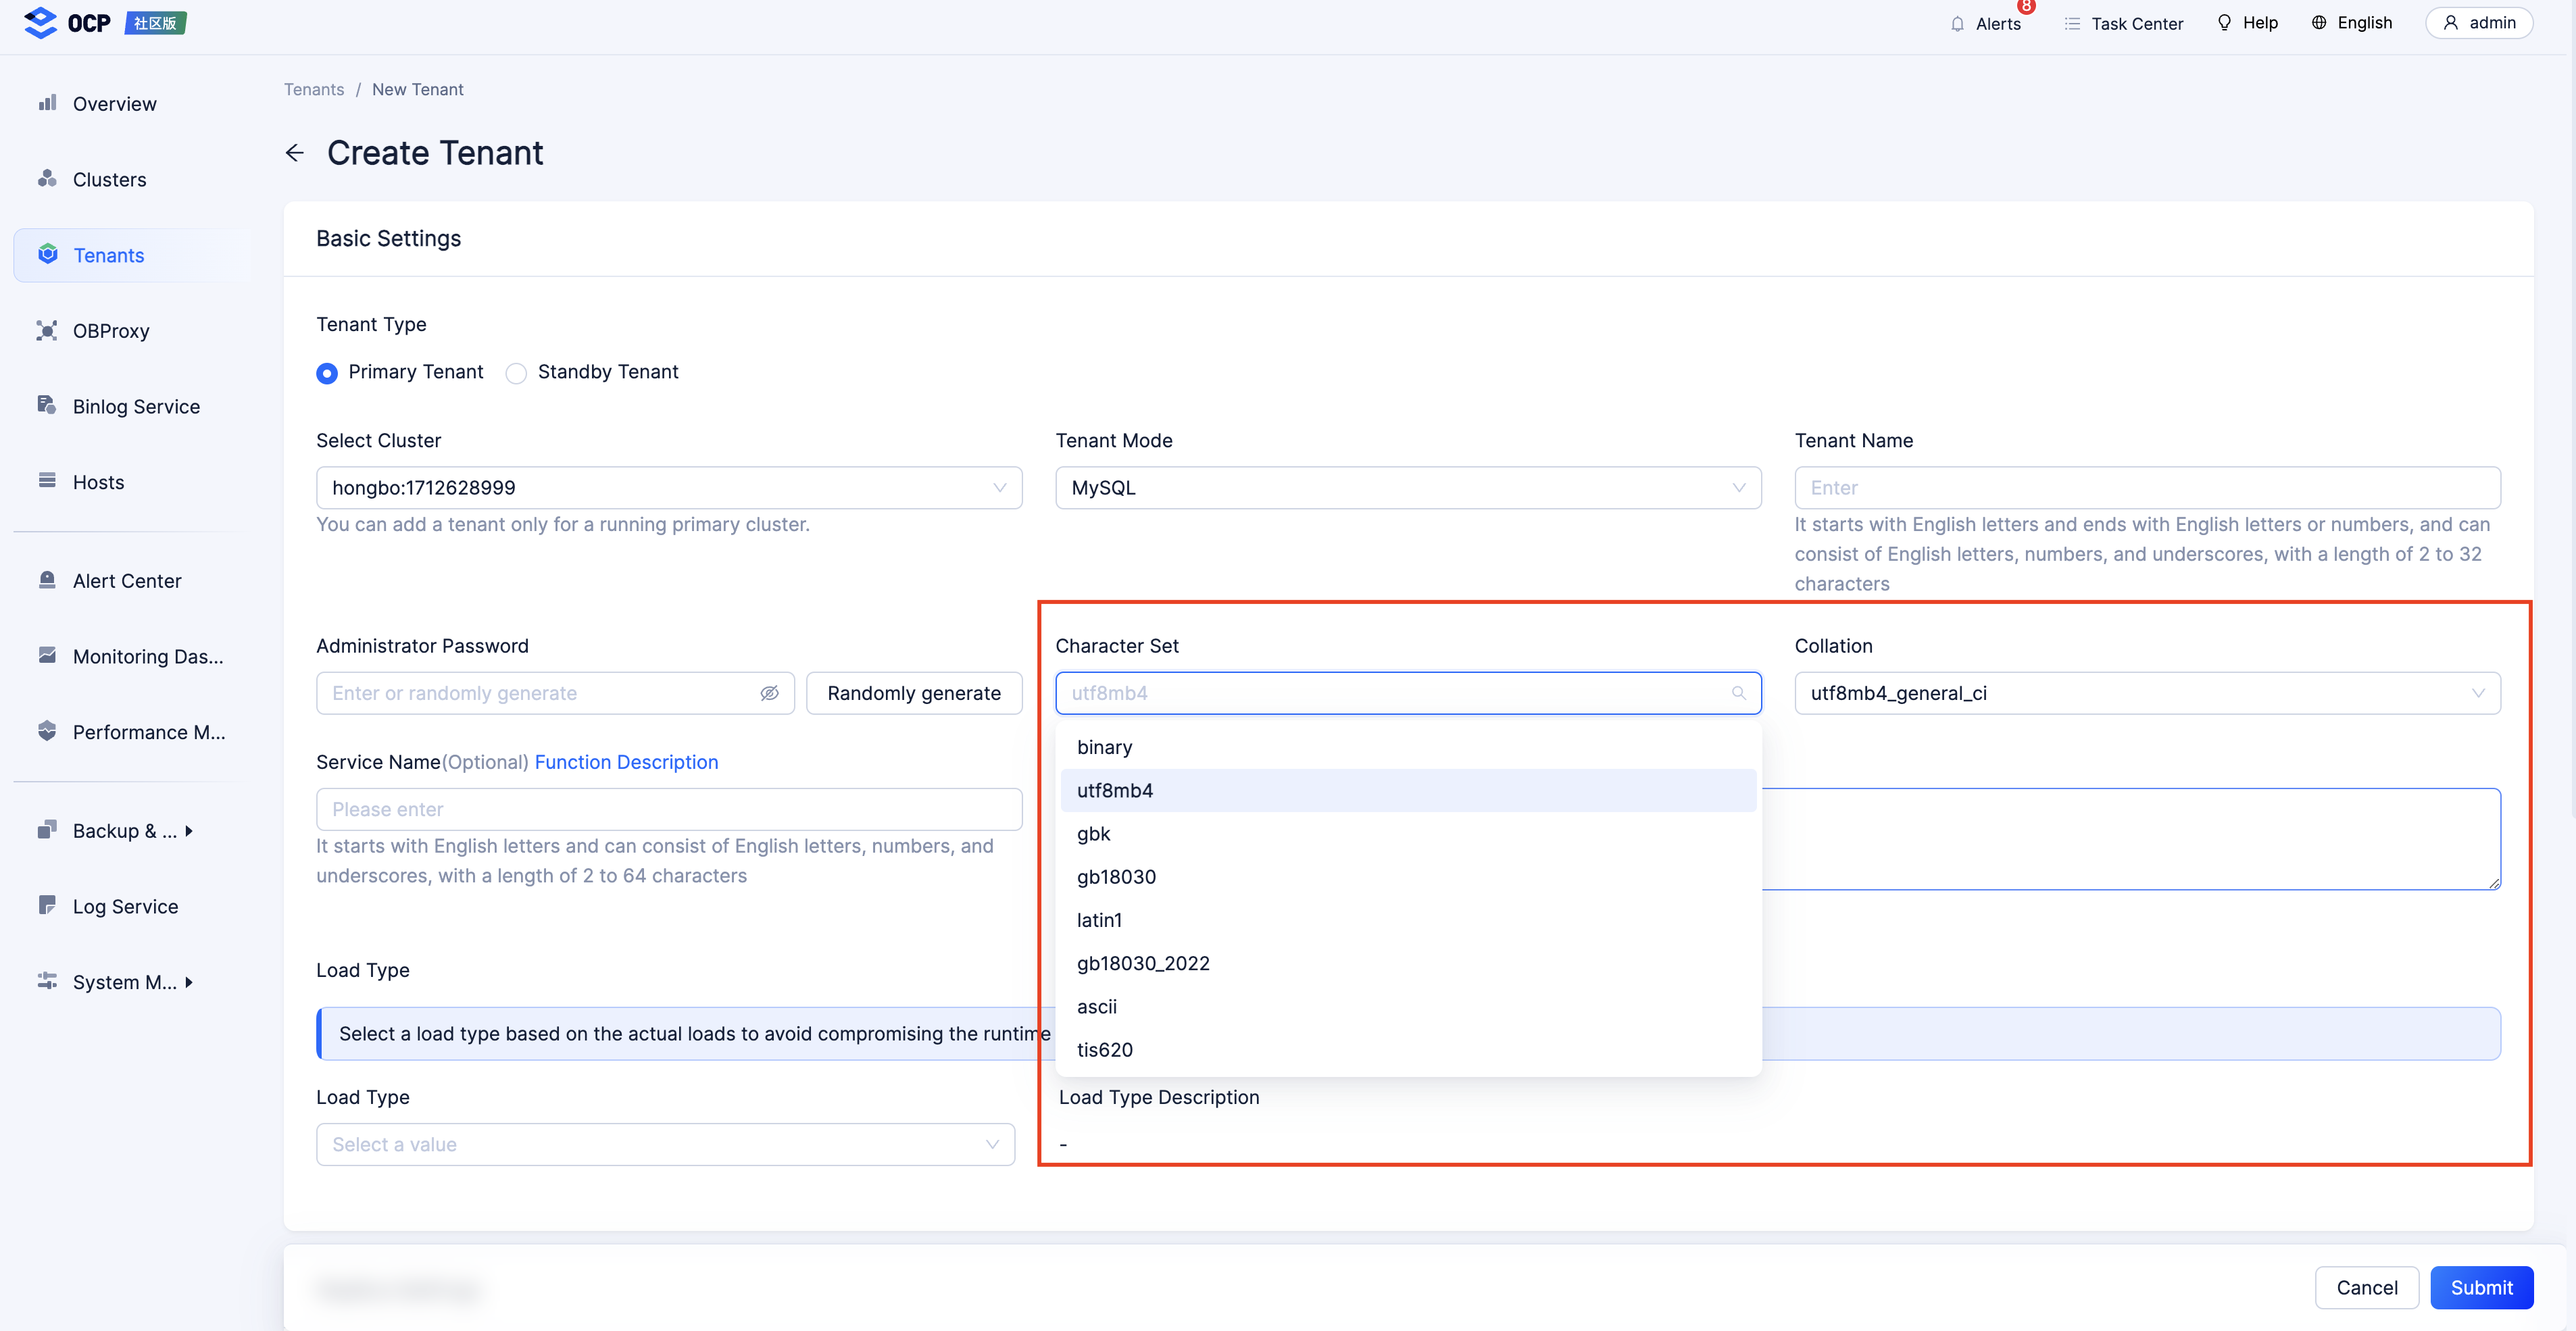This screenshot has width=2576, height=1331.
Task: Click the Submit button
Action: pyautogui.click(x=2481, y=1287)
